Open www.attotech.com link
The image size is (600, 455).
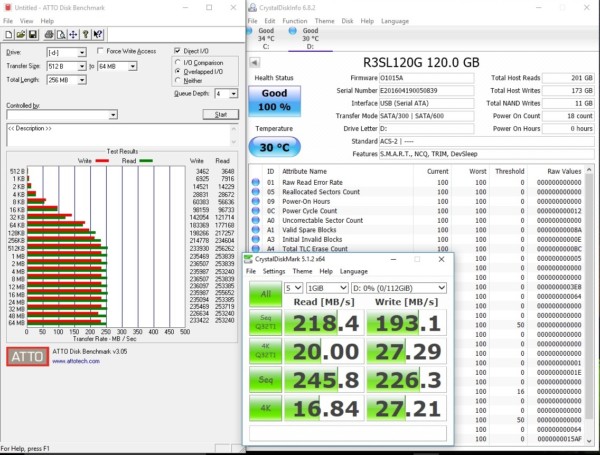pyautogui.click(x=76, y=361)
